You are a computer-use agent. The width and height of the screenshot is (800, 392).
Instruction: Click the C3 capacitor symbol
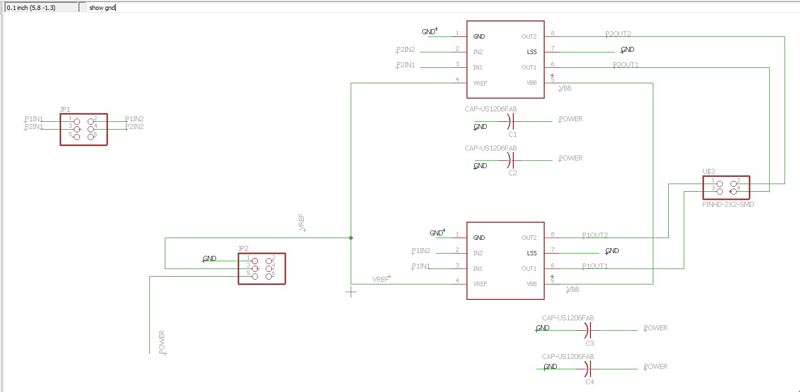pyautogui.click(x=588, y=330)
